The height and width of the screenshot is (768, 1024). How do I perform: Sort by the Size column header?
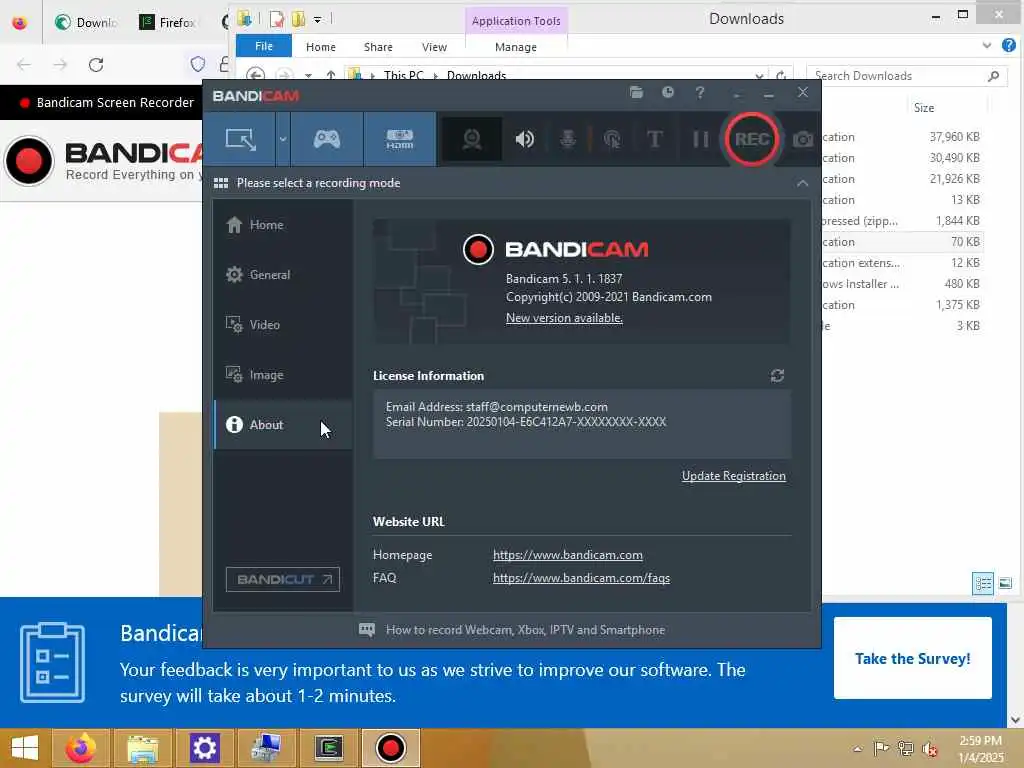tap(923, 108)
